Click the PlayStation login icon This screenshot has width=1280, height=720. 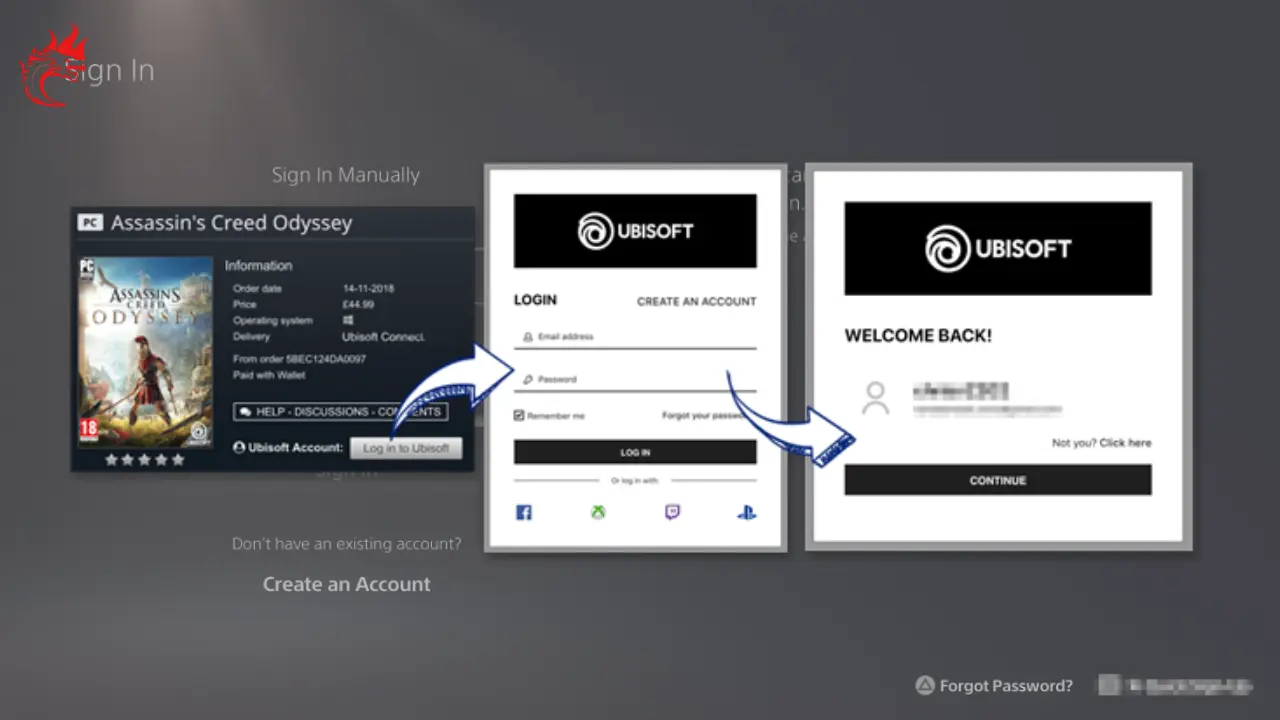coord(746,512)
